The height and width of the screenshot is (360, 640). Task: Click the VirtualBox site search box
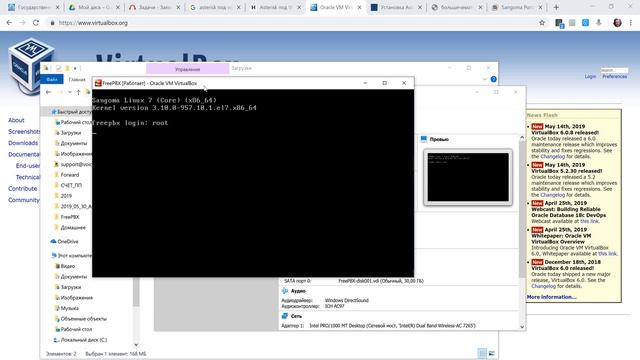click(614, 70)
